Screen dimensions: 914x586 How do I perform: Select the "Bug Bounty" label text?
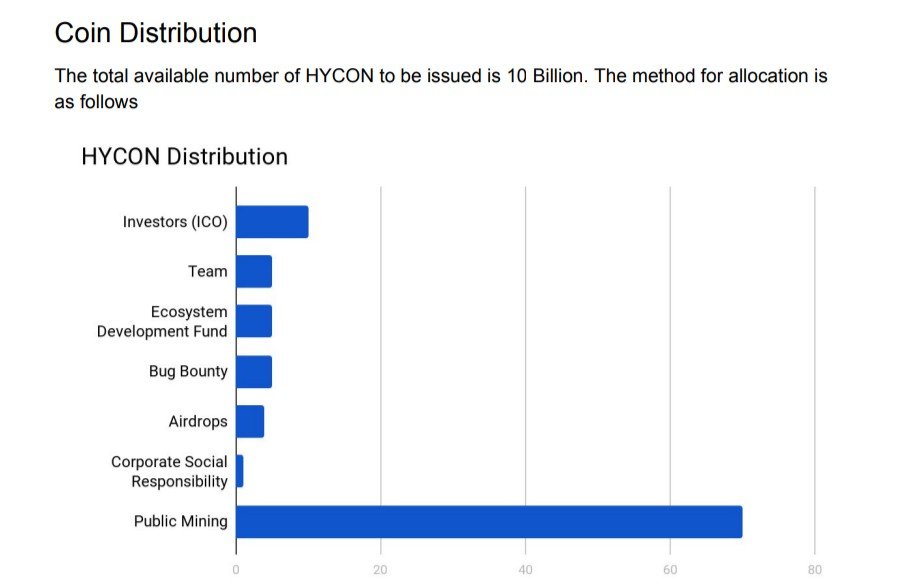click(x=188, y=371)
